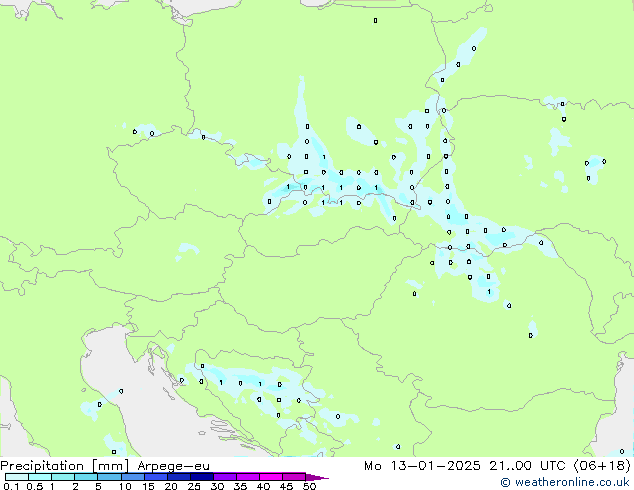
Task: Select the legend swatch between 1 and 2
Action: coord(63,477)
